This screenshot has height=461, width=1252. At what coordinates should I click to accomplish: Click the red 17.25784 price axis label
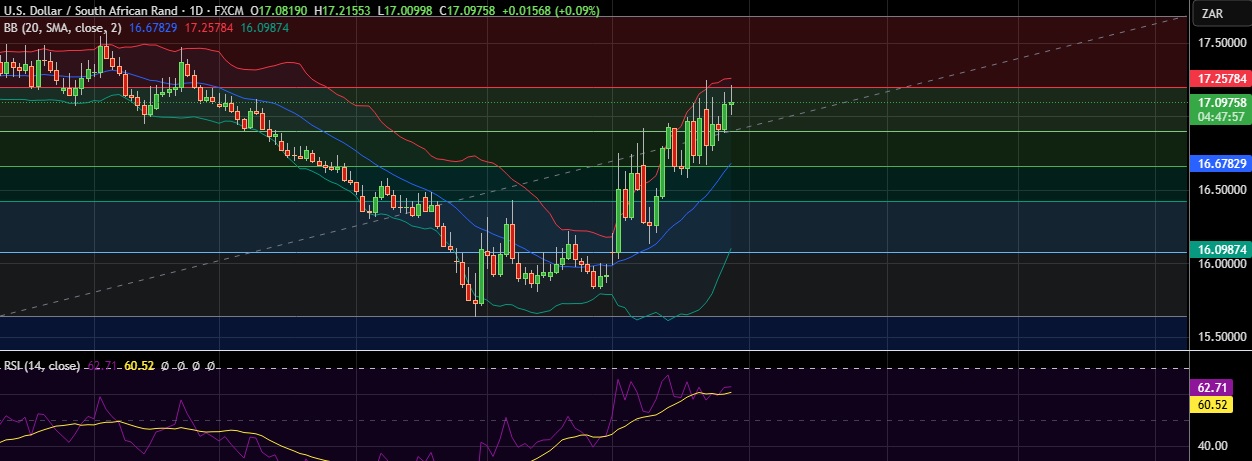tap(1219, 78)
